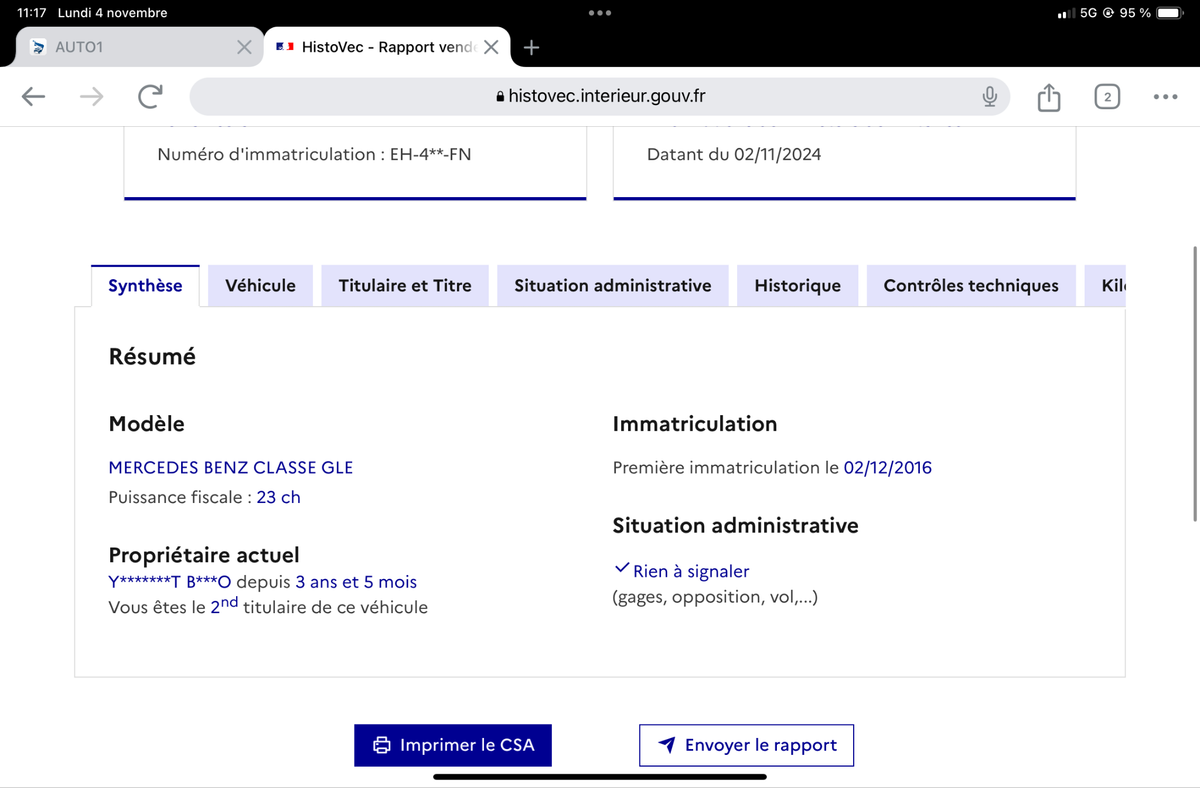The image size is (1200, 788).
Task: Click the (gages, opposition, vol,...) note
Action: tap(715, 598)
